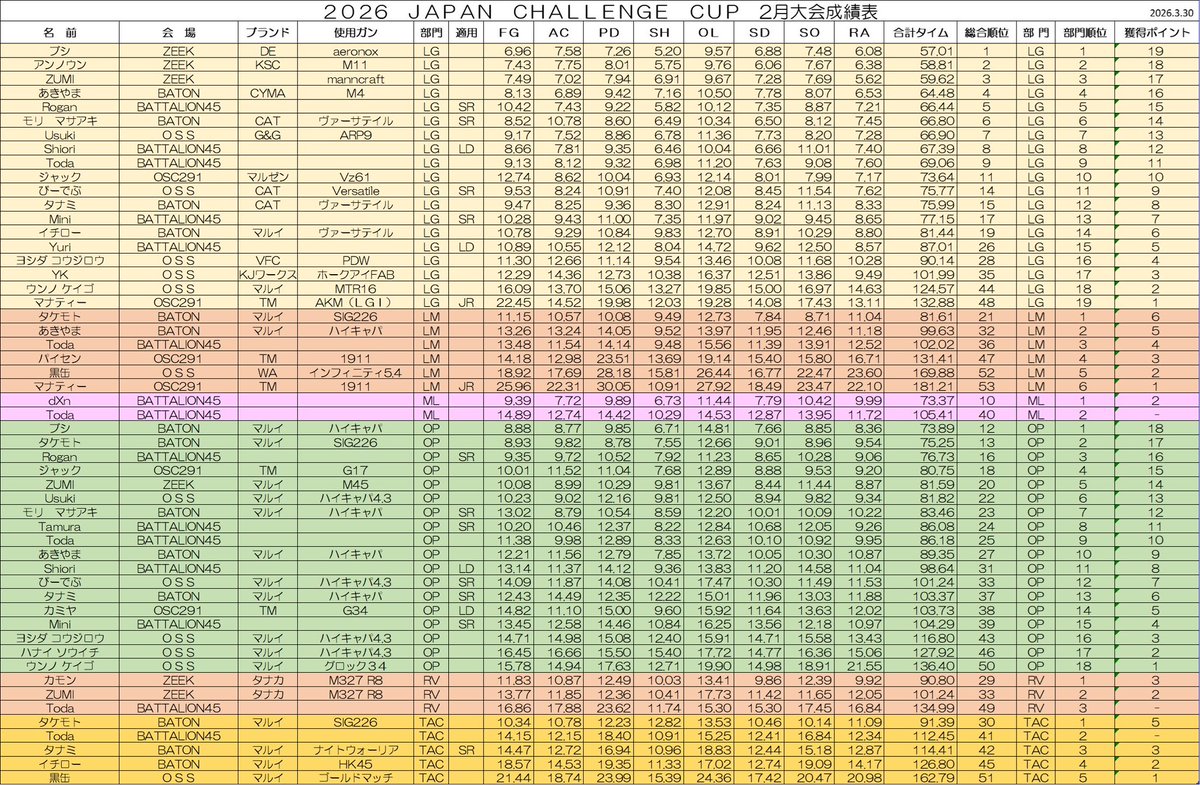
Task: Click the gun cell 'AKM (LGI)'
Action: point(357,301)
